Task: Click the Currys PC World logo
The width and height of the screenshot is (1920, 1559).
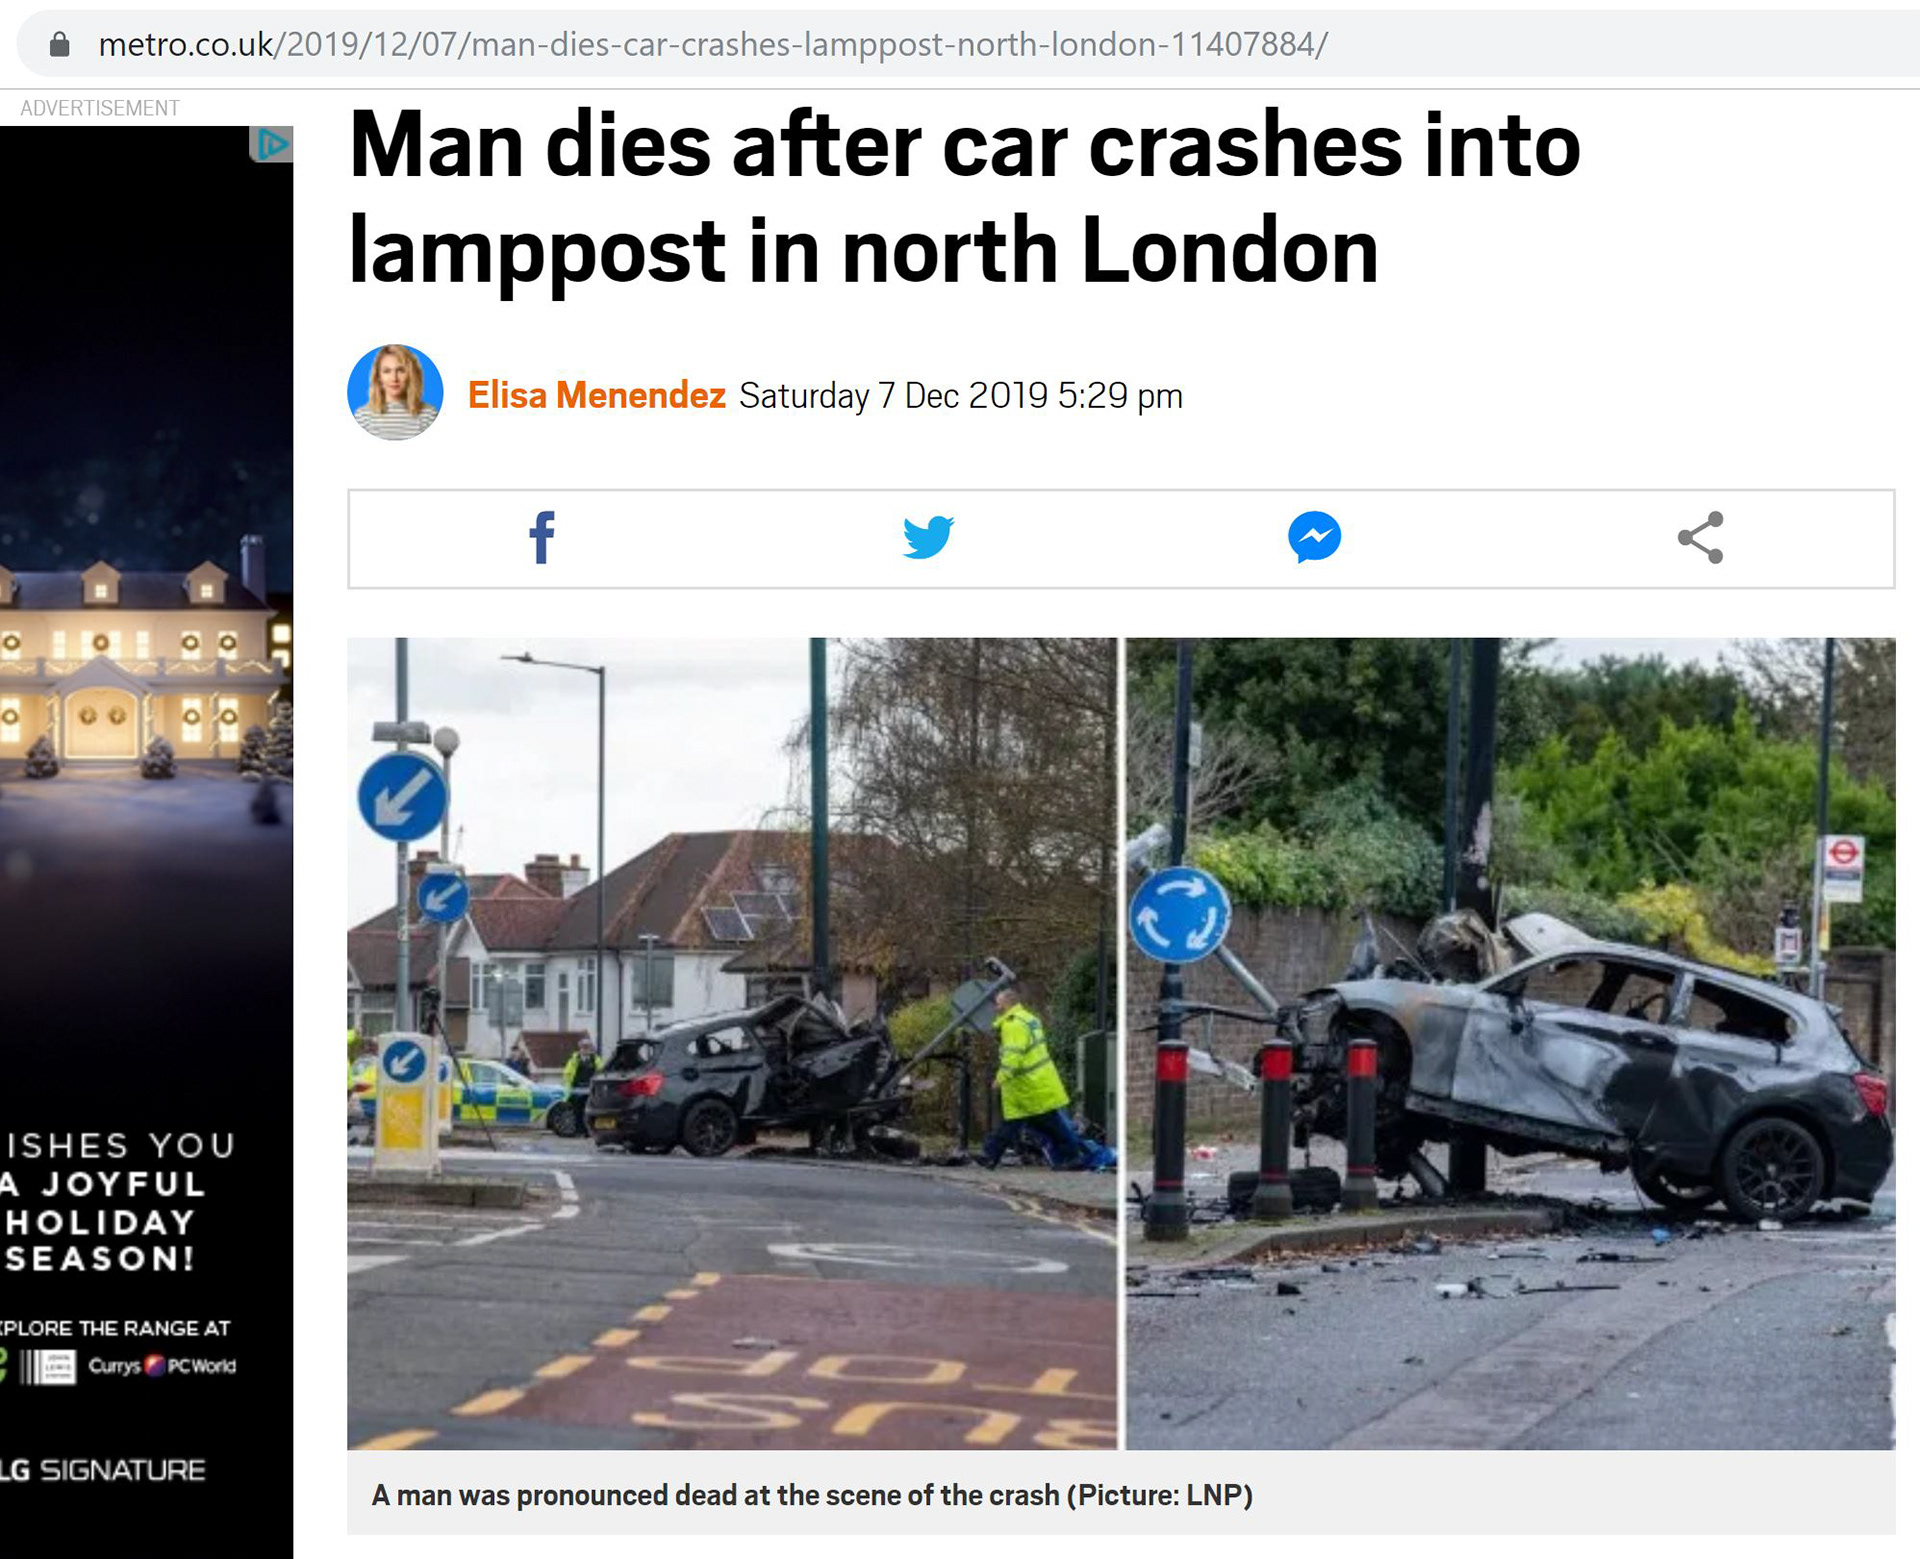Action: click(x=162, y=1366)
